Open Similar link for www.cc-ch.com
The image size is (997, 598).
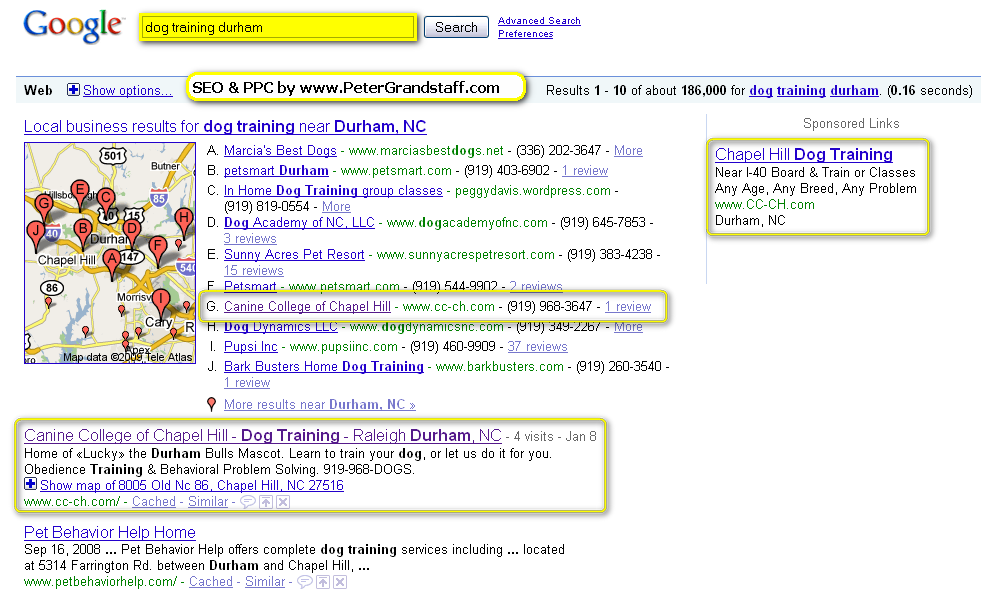208,501
